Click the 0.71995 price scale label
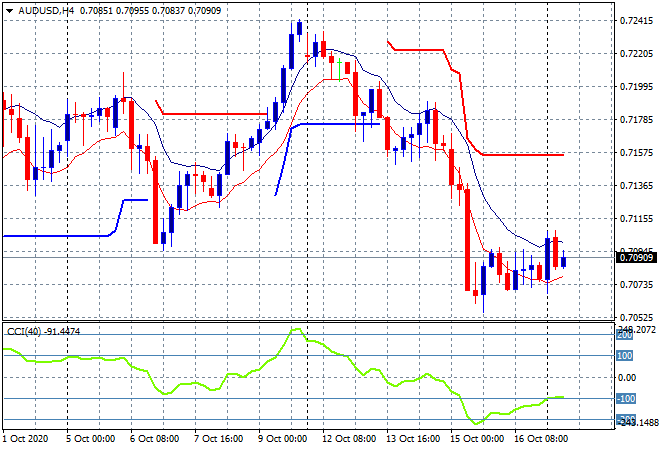Image resolution: width=660 pixels, height=450 pixels. 636,86
